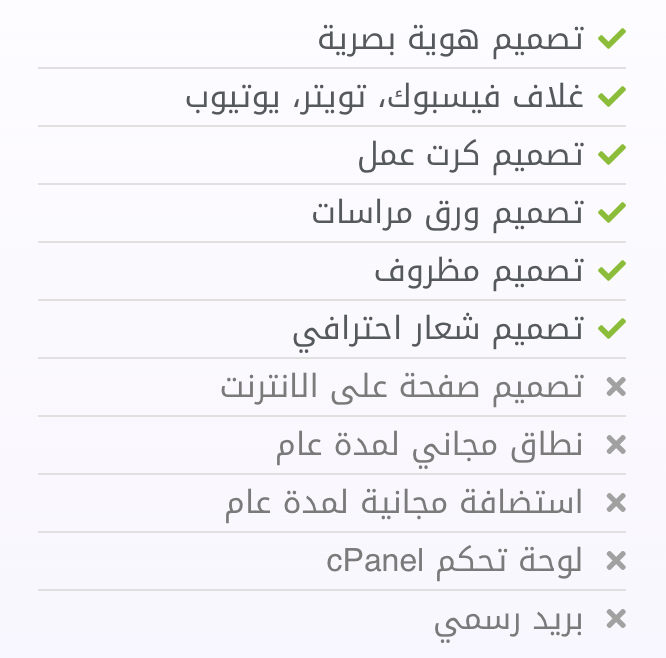Click the لوحة تحكم cPanel text
Viewport: 666px width, 658px height.
tap(455, 561)
